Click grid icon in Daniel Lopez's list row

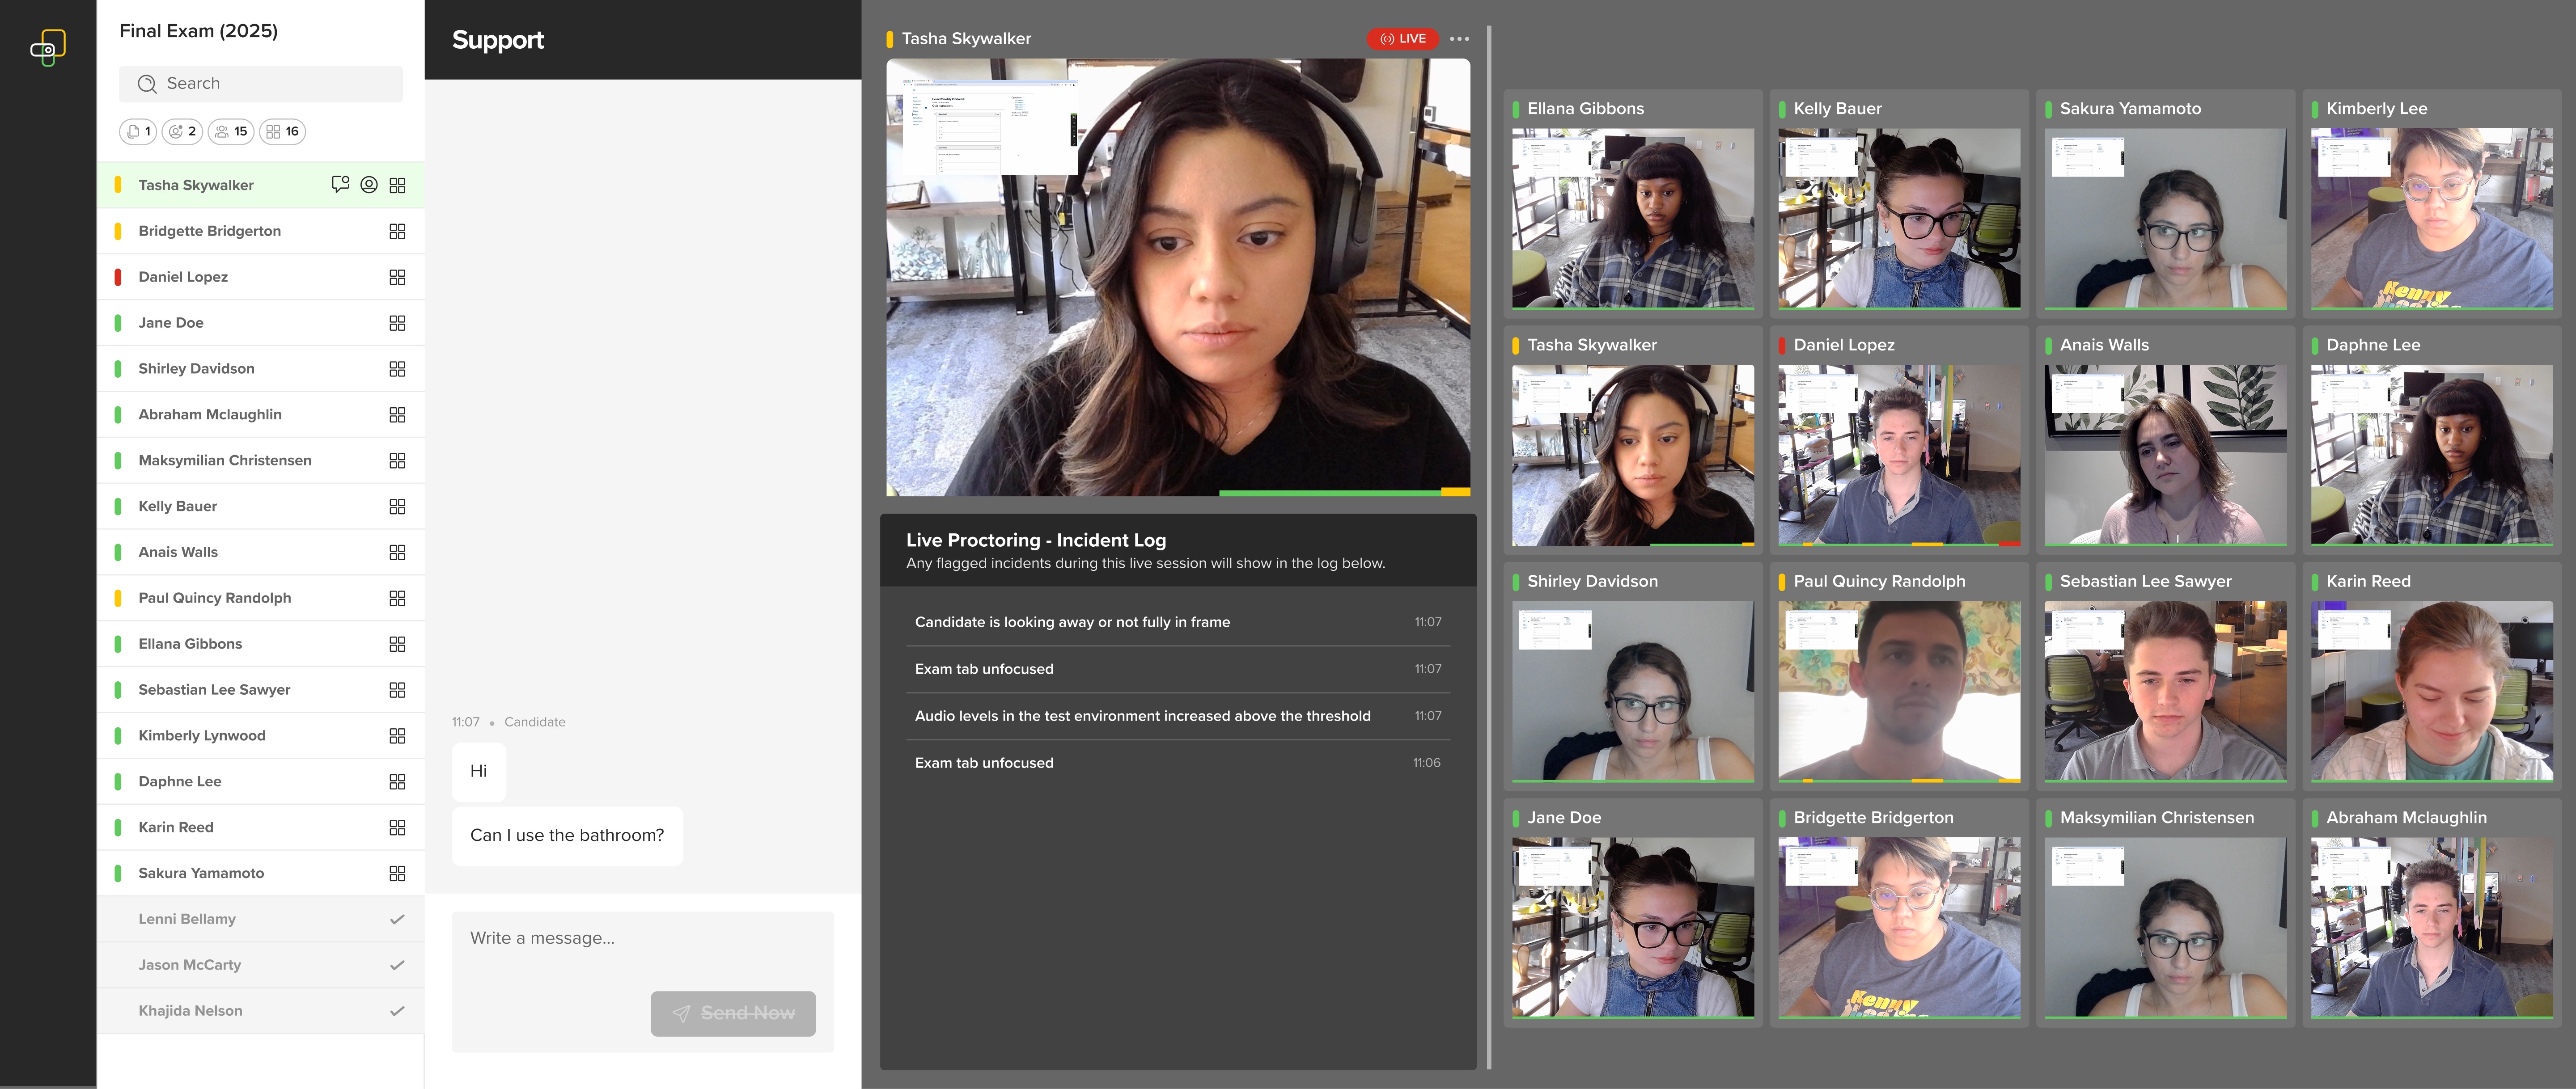click(x=397, y=277)
